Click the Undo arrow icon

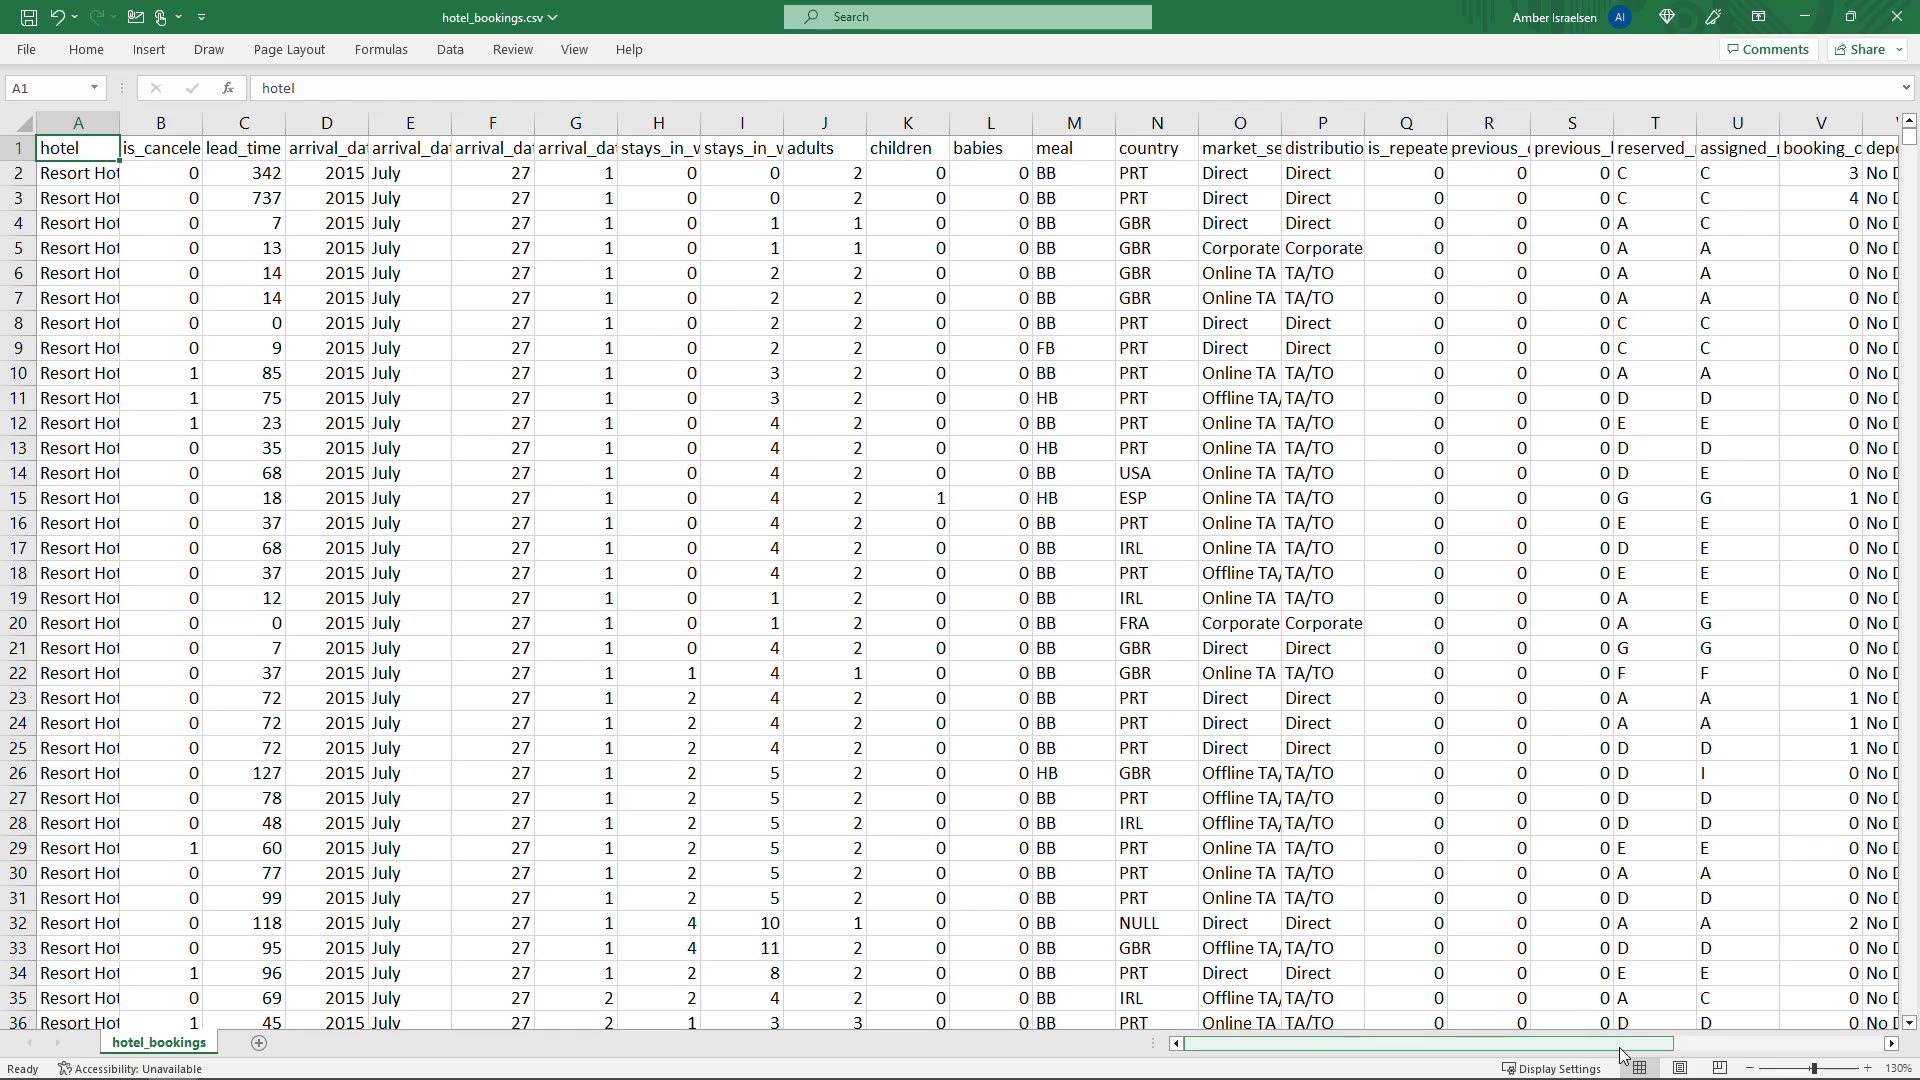58,17
